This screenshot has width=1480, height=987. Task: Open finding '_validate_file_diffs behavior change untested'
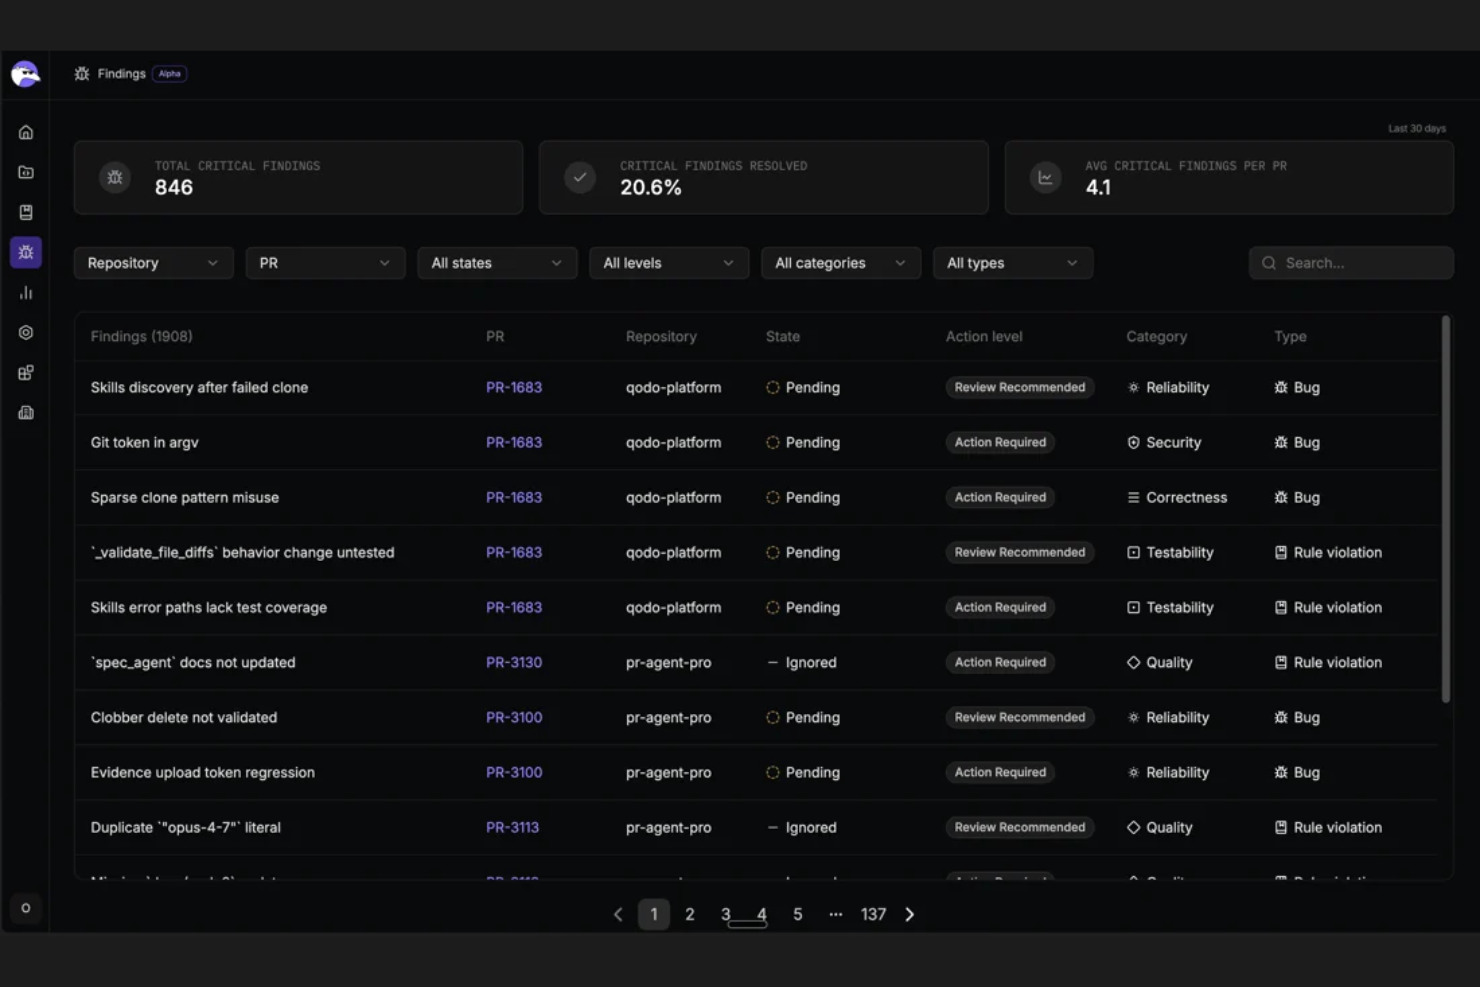click(242, 552)
